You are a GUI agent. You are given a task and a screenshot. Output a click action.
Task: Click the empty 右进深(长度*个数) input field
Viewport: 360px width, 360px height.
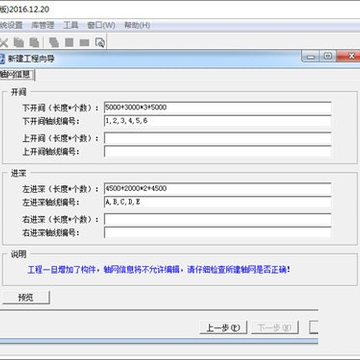click(x=217, y=219)
